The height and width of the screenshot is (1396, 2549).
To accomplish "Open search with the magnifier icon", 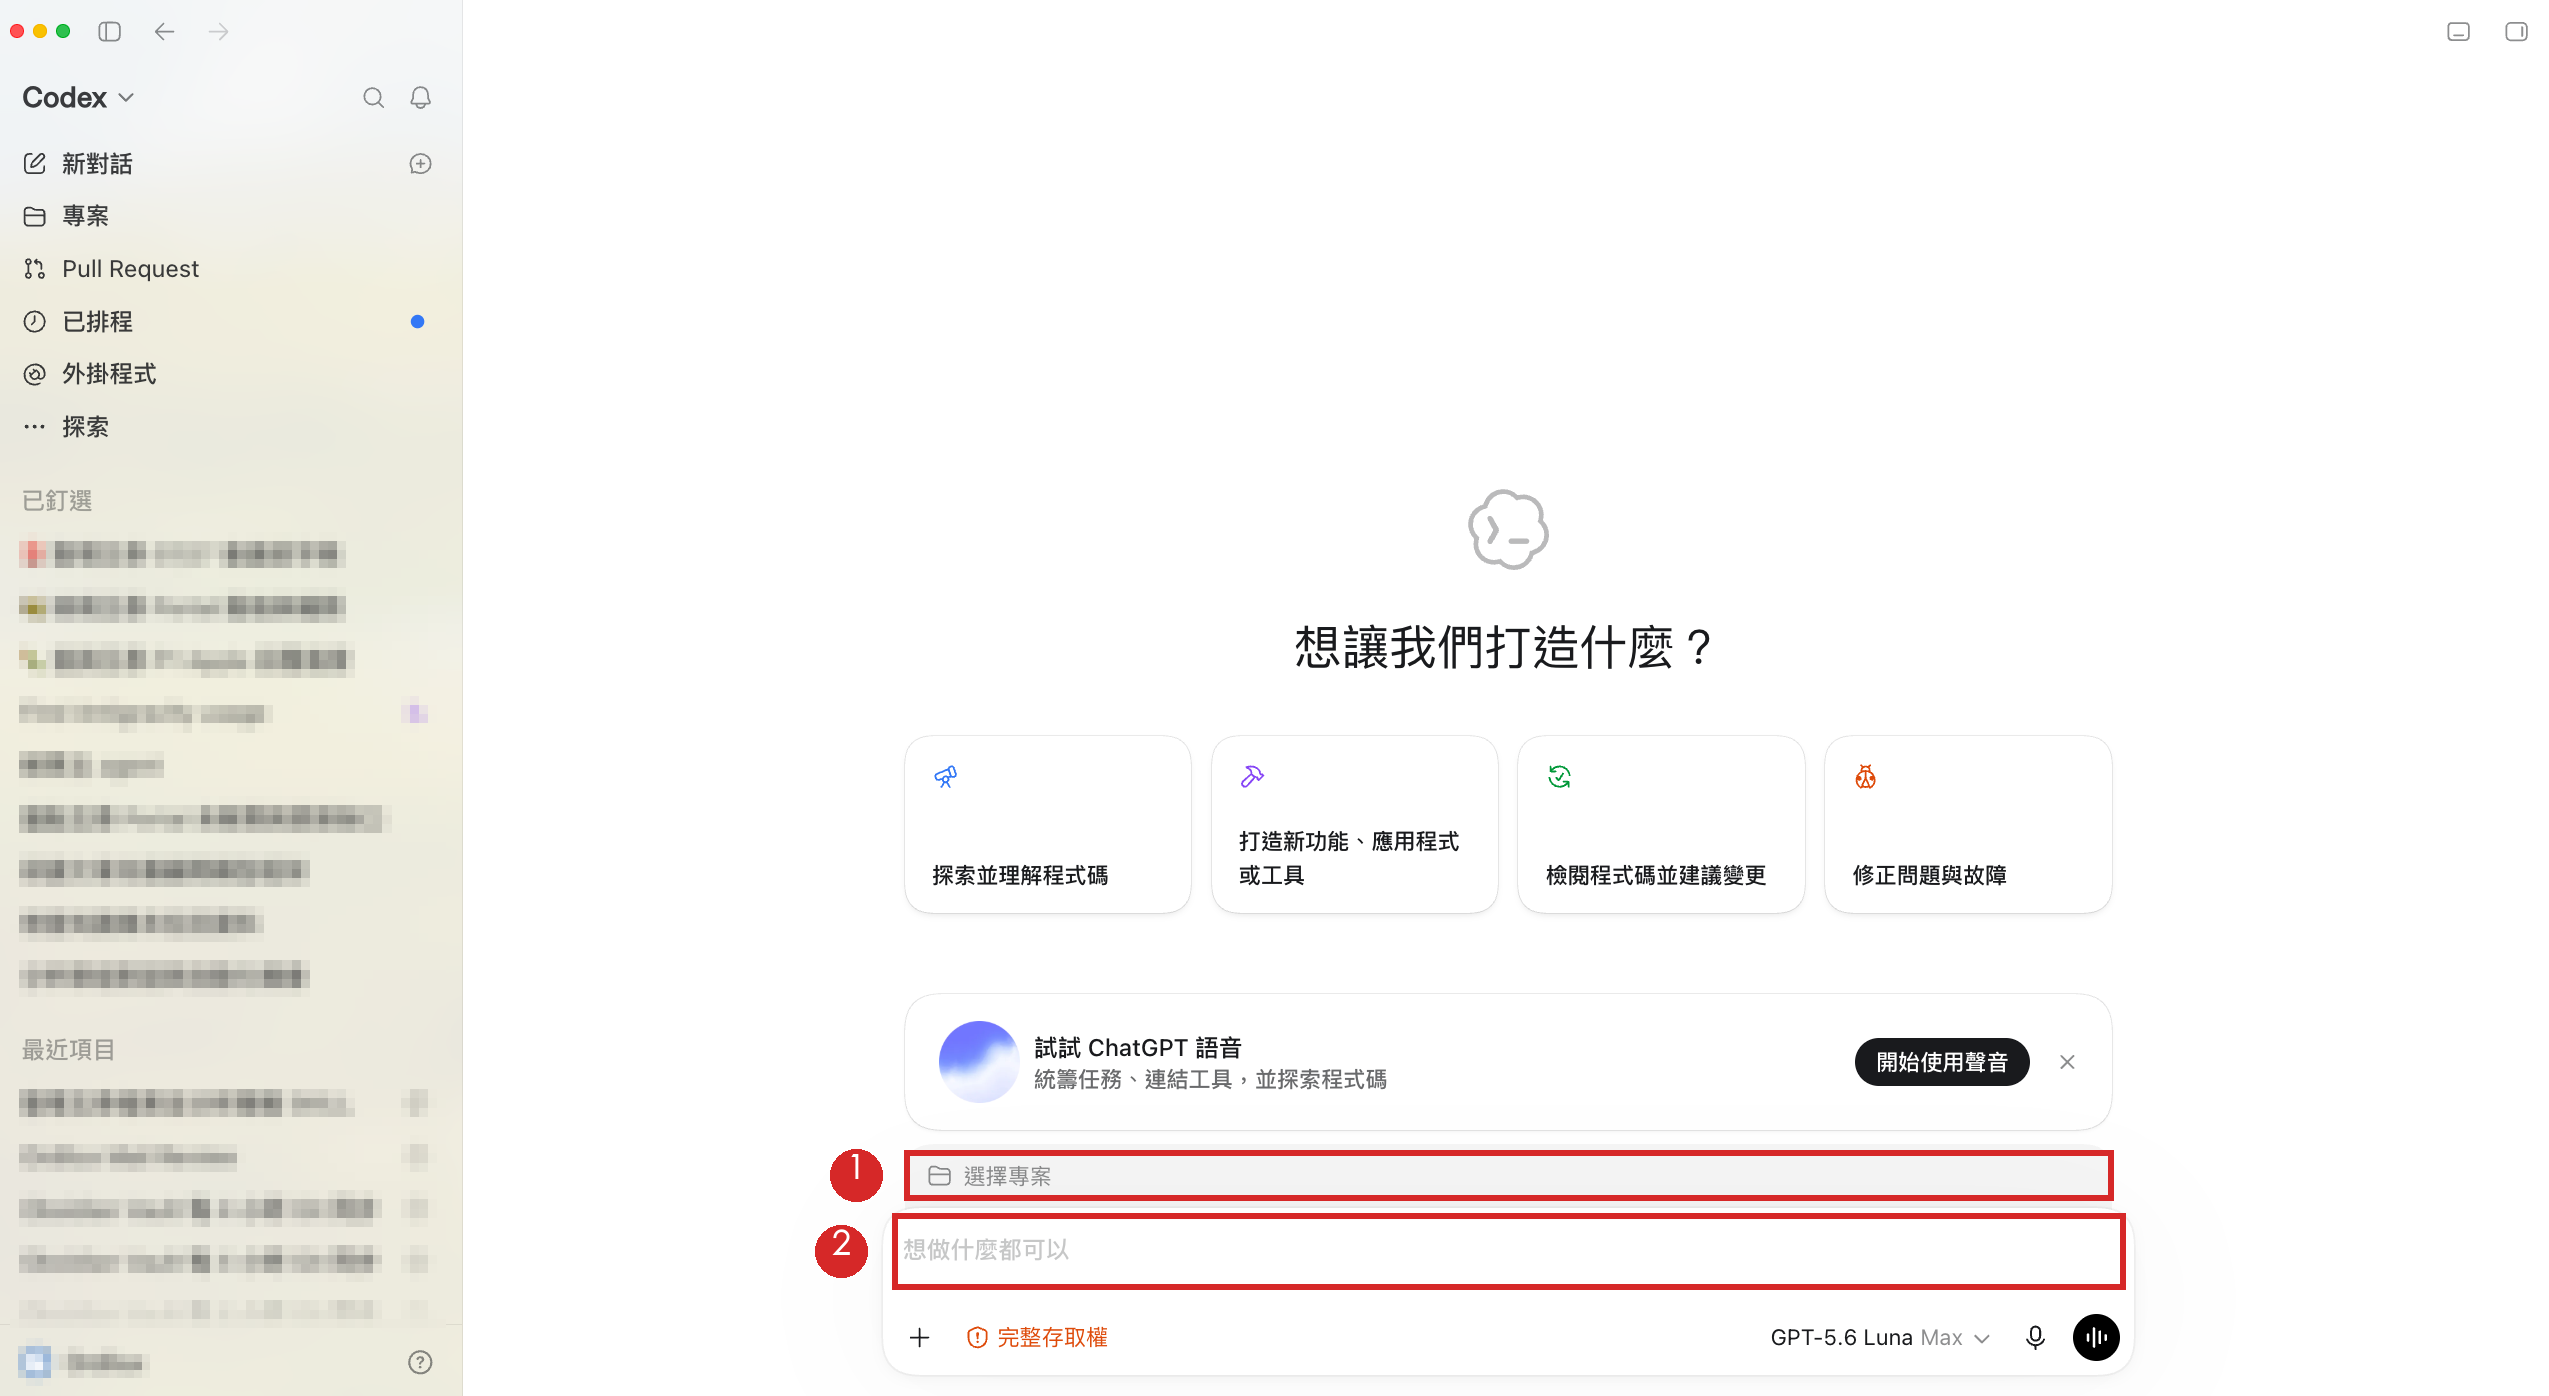I will pyautogui.click(x=373, y=98).
